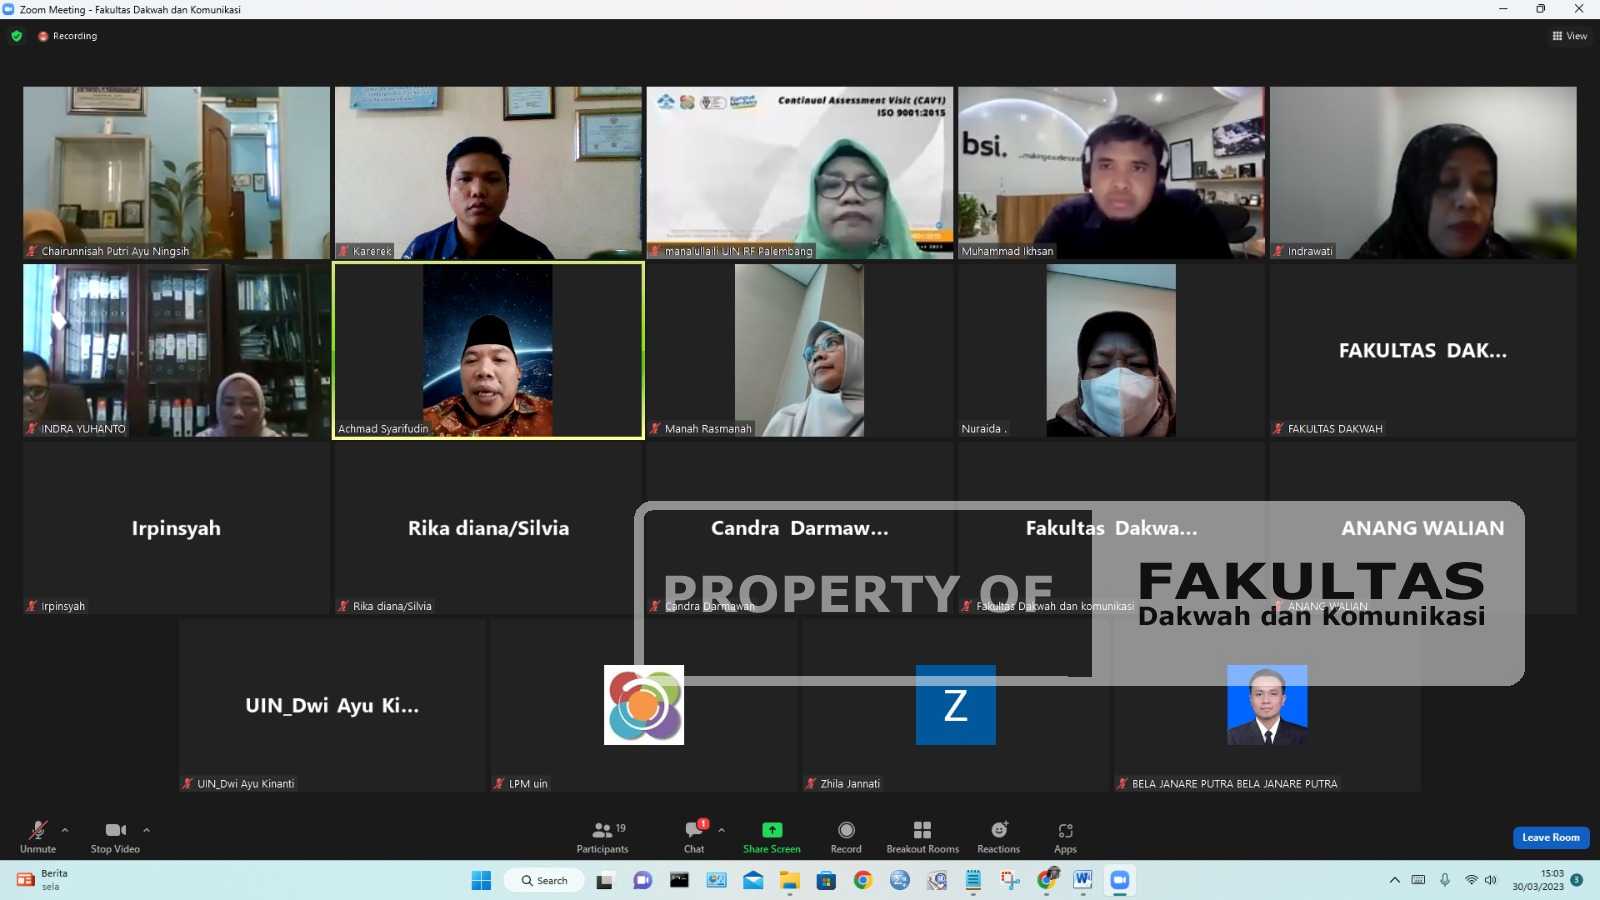Open audio options arrow beside Unmute
Image resolution: width=1600 pixels, height=900 pixels.
pyautogui.click(x=65, y=830)
